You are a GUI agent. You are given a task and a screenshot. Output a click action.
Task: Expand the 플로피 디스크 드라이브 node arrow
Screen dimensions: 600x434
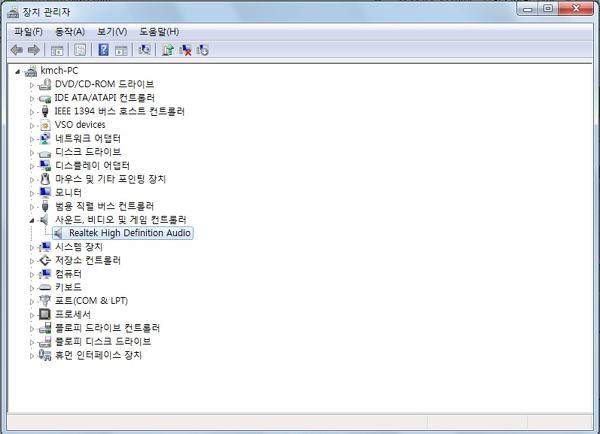32,343
